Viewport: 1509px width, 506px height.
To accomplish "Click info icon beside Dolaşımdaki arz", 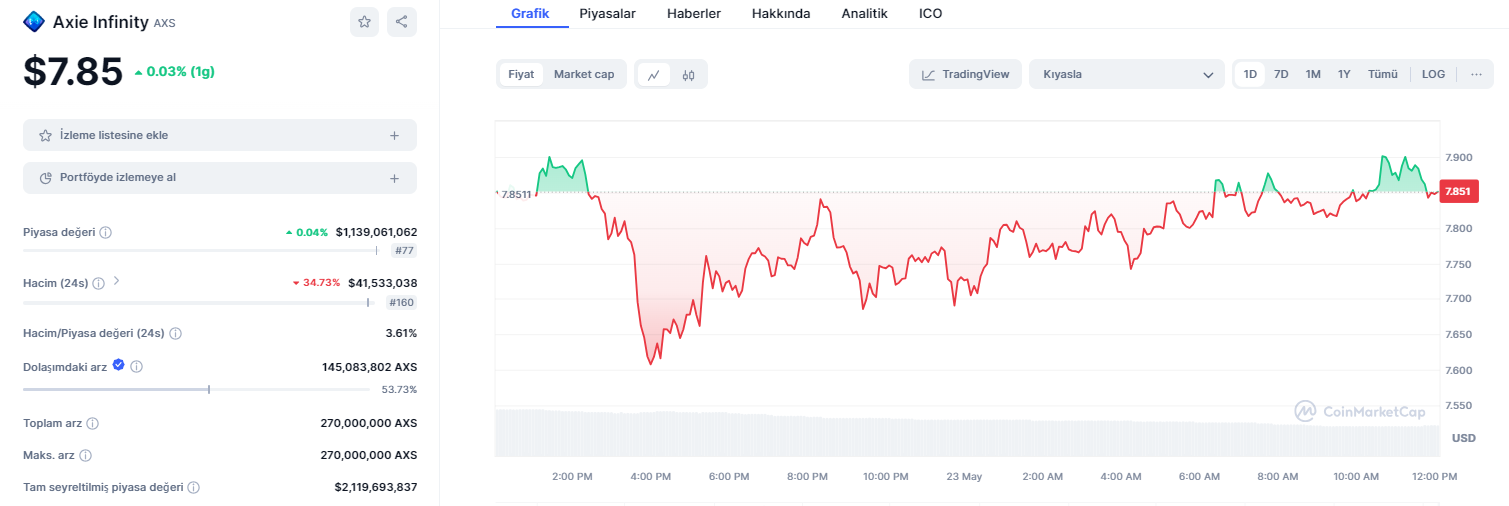I will [x=137, y=367].
